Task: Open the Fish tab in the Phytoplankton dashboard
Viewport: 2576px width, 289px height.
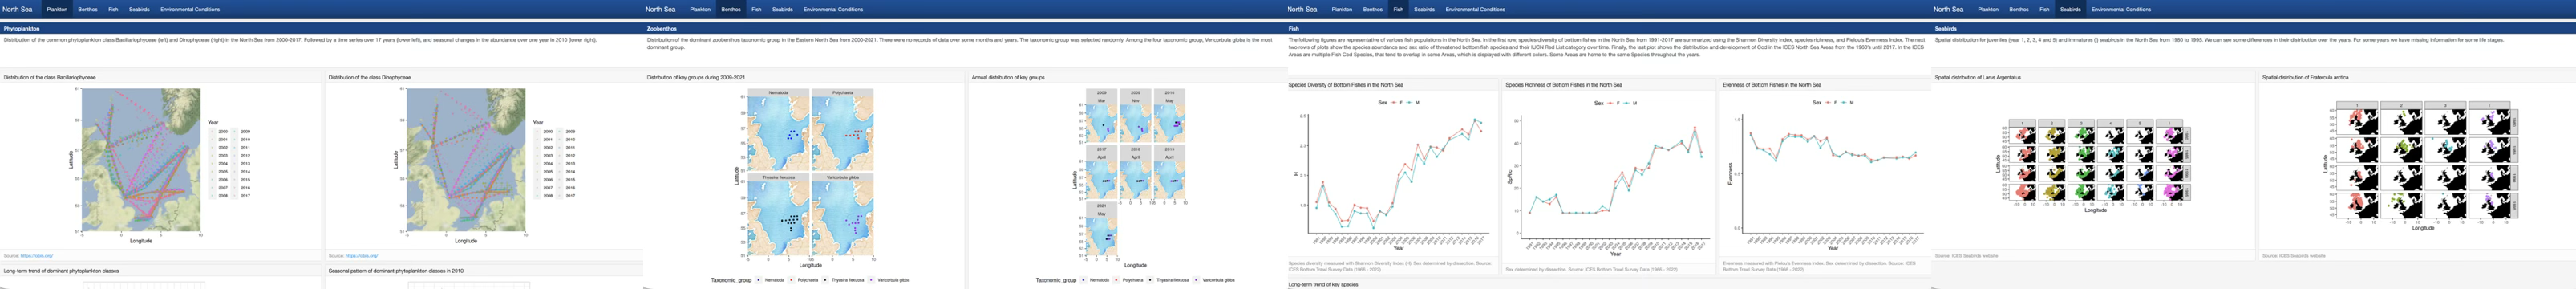Action: coord(113,9)
